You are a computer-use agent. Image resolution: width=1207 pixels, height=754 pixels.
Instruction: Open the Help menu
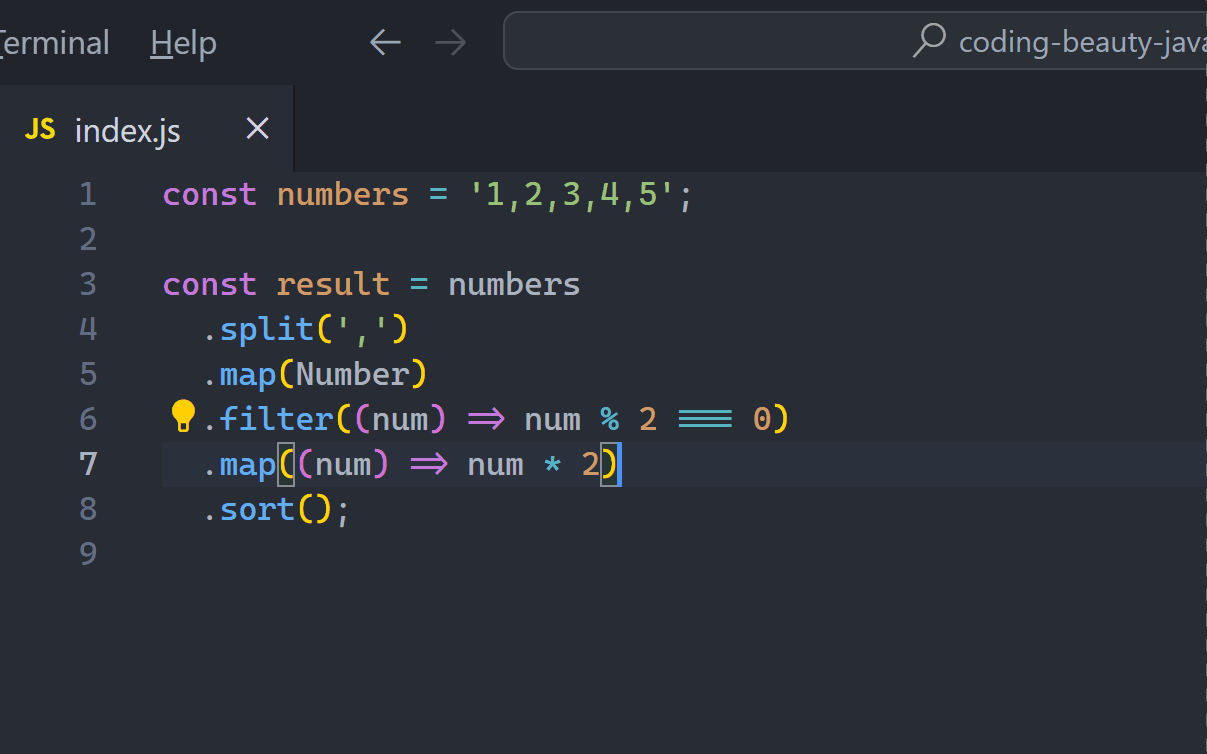coord(183,43)
